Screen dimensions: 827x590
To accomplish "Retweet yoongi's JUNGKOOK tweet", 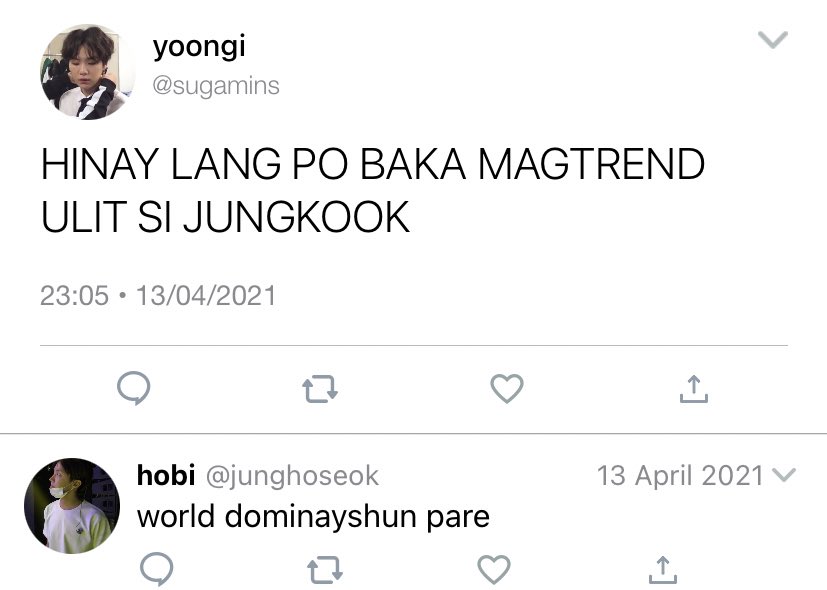I will [x=320, y=389].
